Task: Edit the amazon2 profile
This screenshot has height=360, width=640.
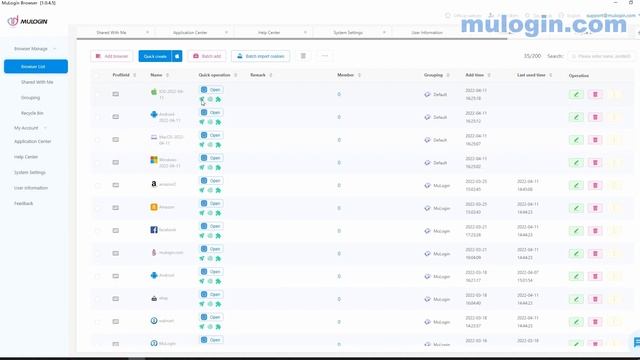Action: tap(576, 185)
